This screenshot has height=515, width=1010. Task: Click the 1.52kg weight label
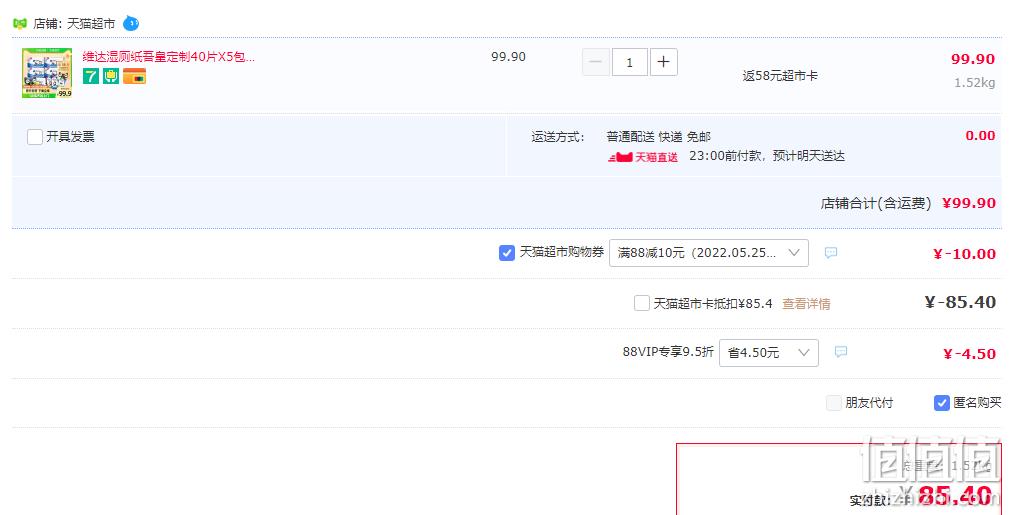click(x=975, y=83)
